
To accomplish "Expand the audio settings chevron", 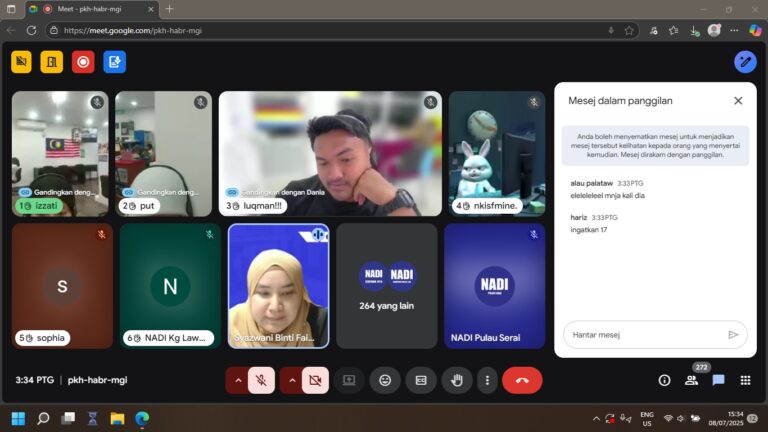I will point(238,380).
